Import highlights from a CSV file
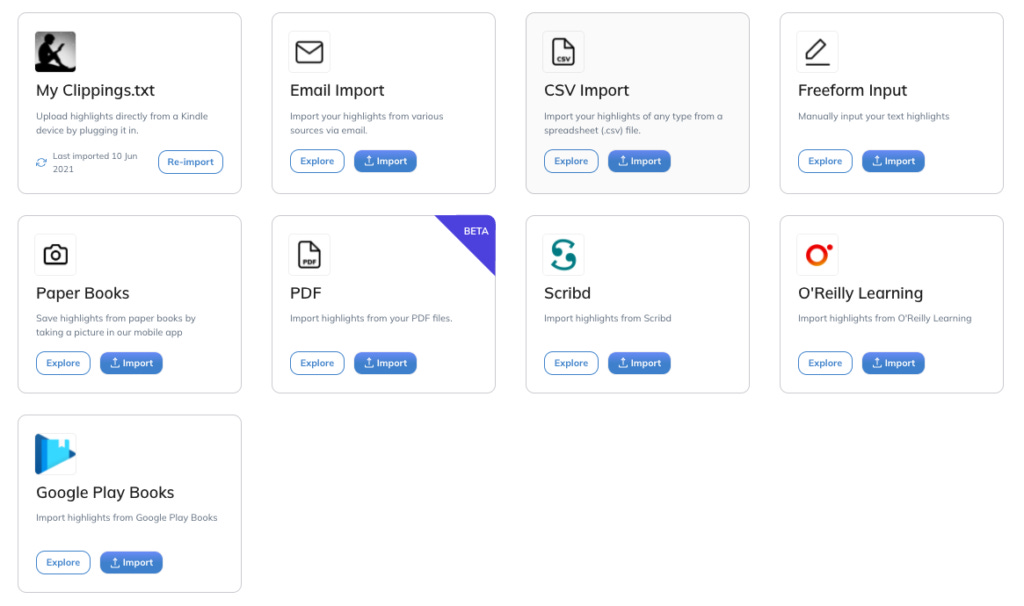 tap(639, 161)
